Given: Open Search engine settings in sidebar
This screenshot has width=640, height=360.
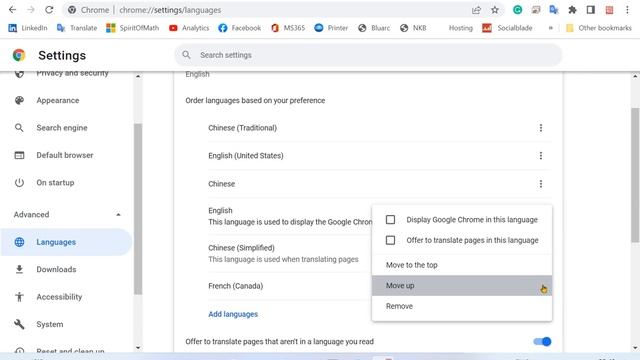Looking at the screenshot, I should point(62,128).
